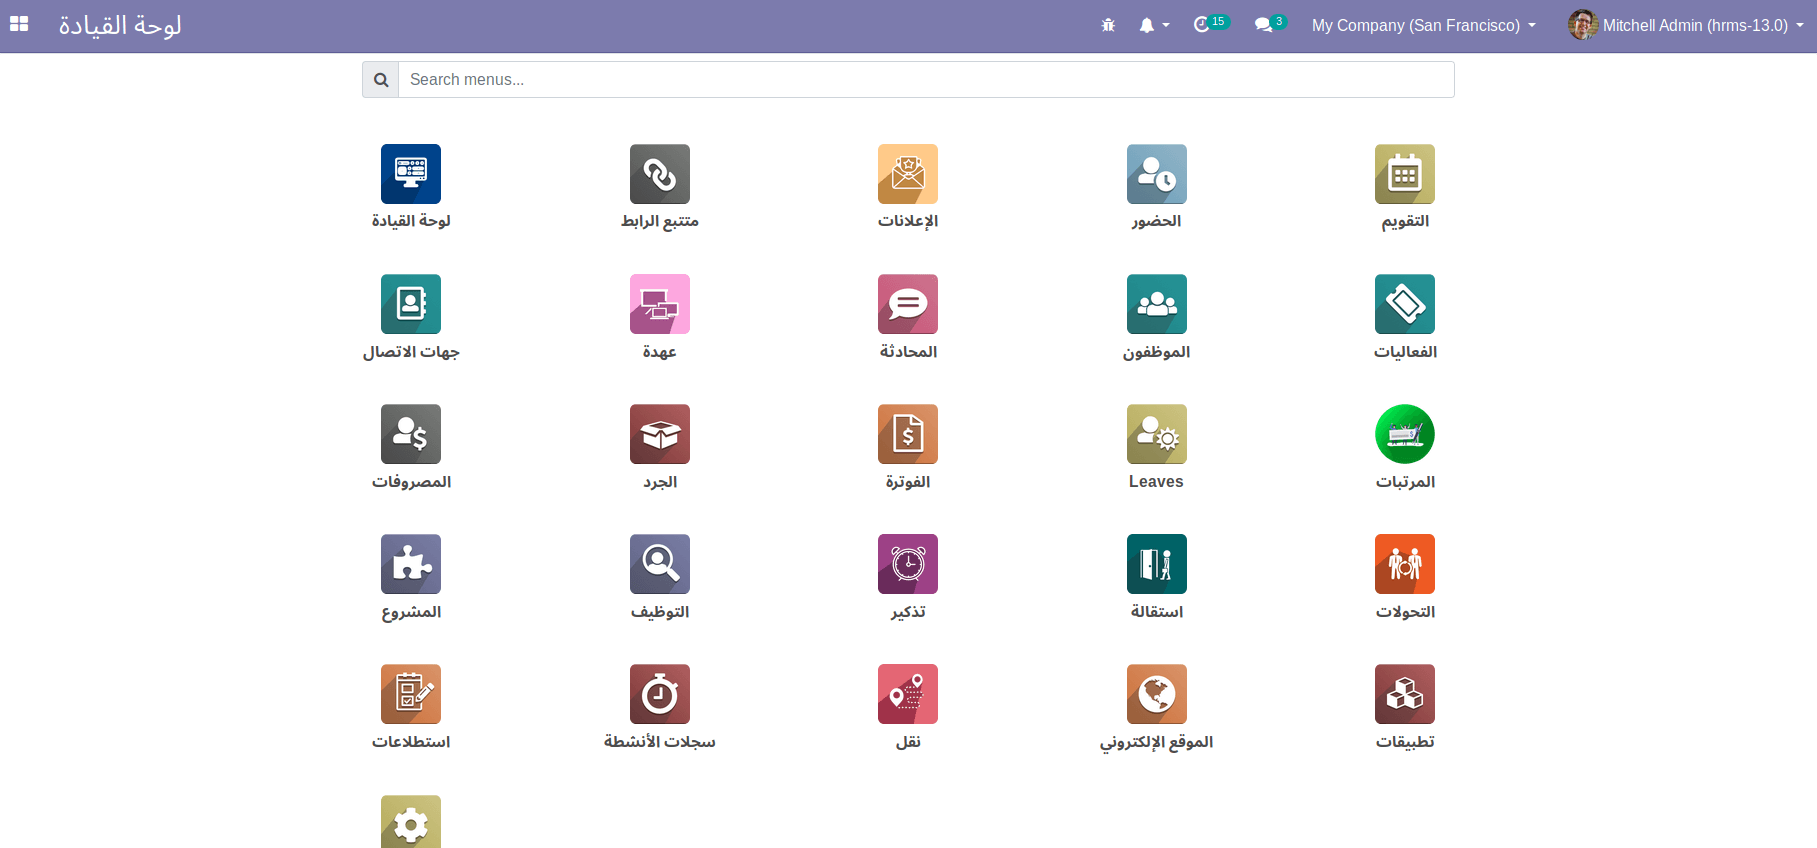The width and height of the screenshot is (1817, 848).
Task: Open the الجرد inventory app
Action: (x=660, y=434)
